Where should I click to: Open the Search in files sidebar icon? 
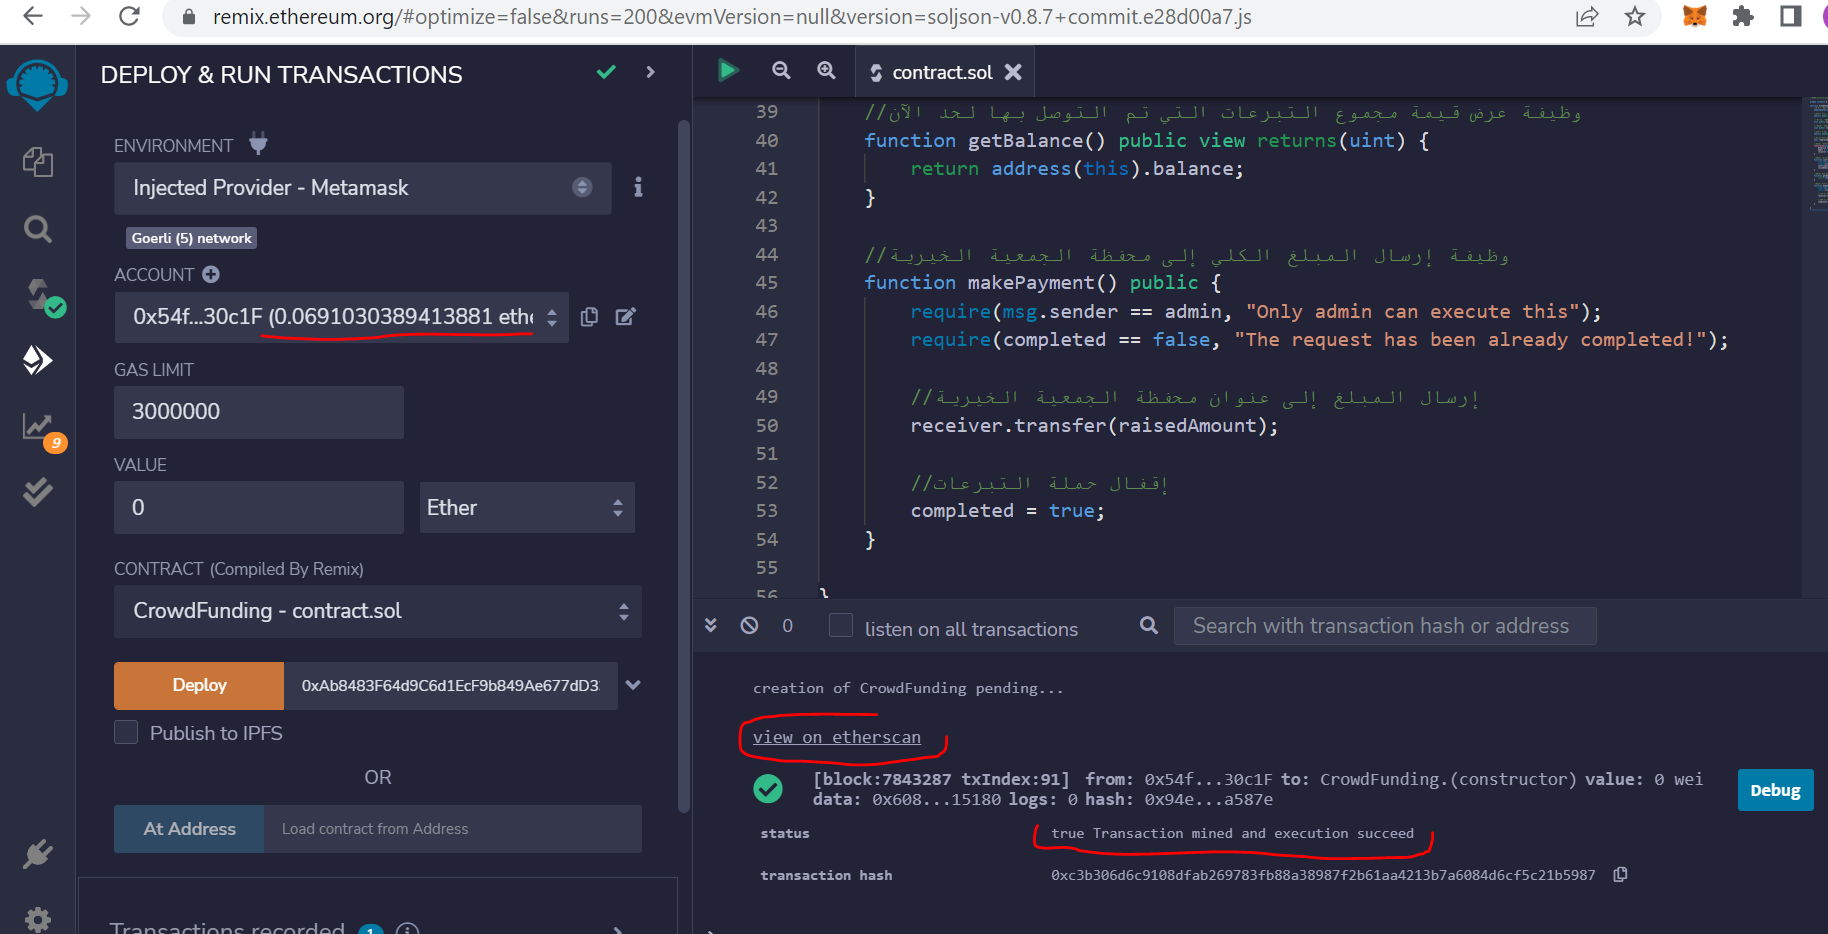point(37,229)
